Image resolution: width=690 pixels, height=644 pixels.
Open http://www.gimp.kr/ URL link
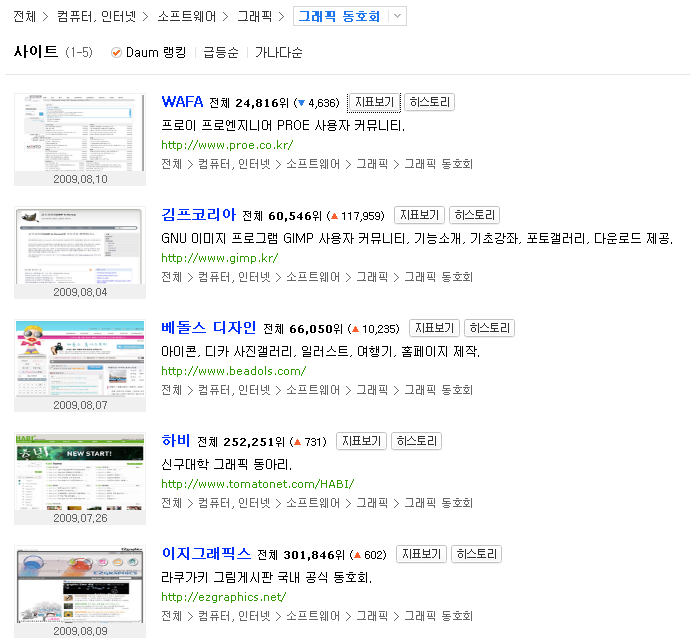tap(220, 258)
